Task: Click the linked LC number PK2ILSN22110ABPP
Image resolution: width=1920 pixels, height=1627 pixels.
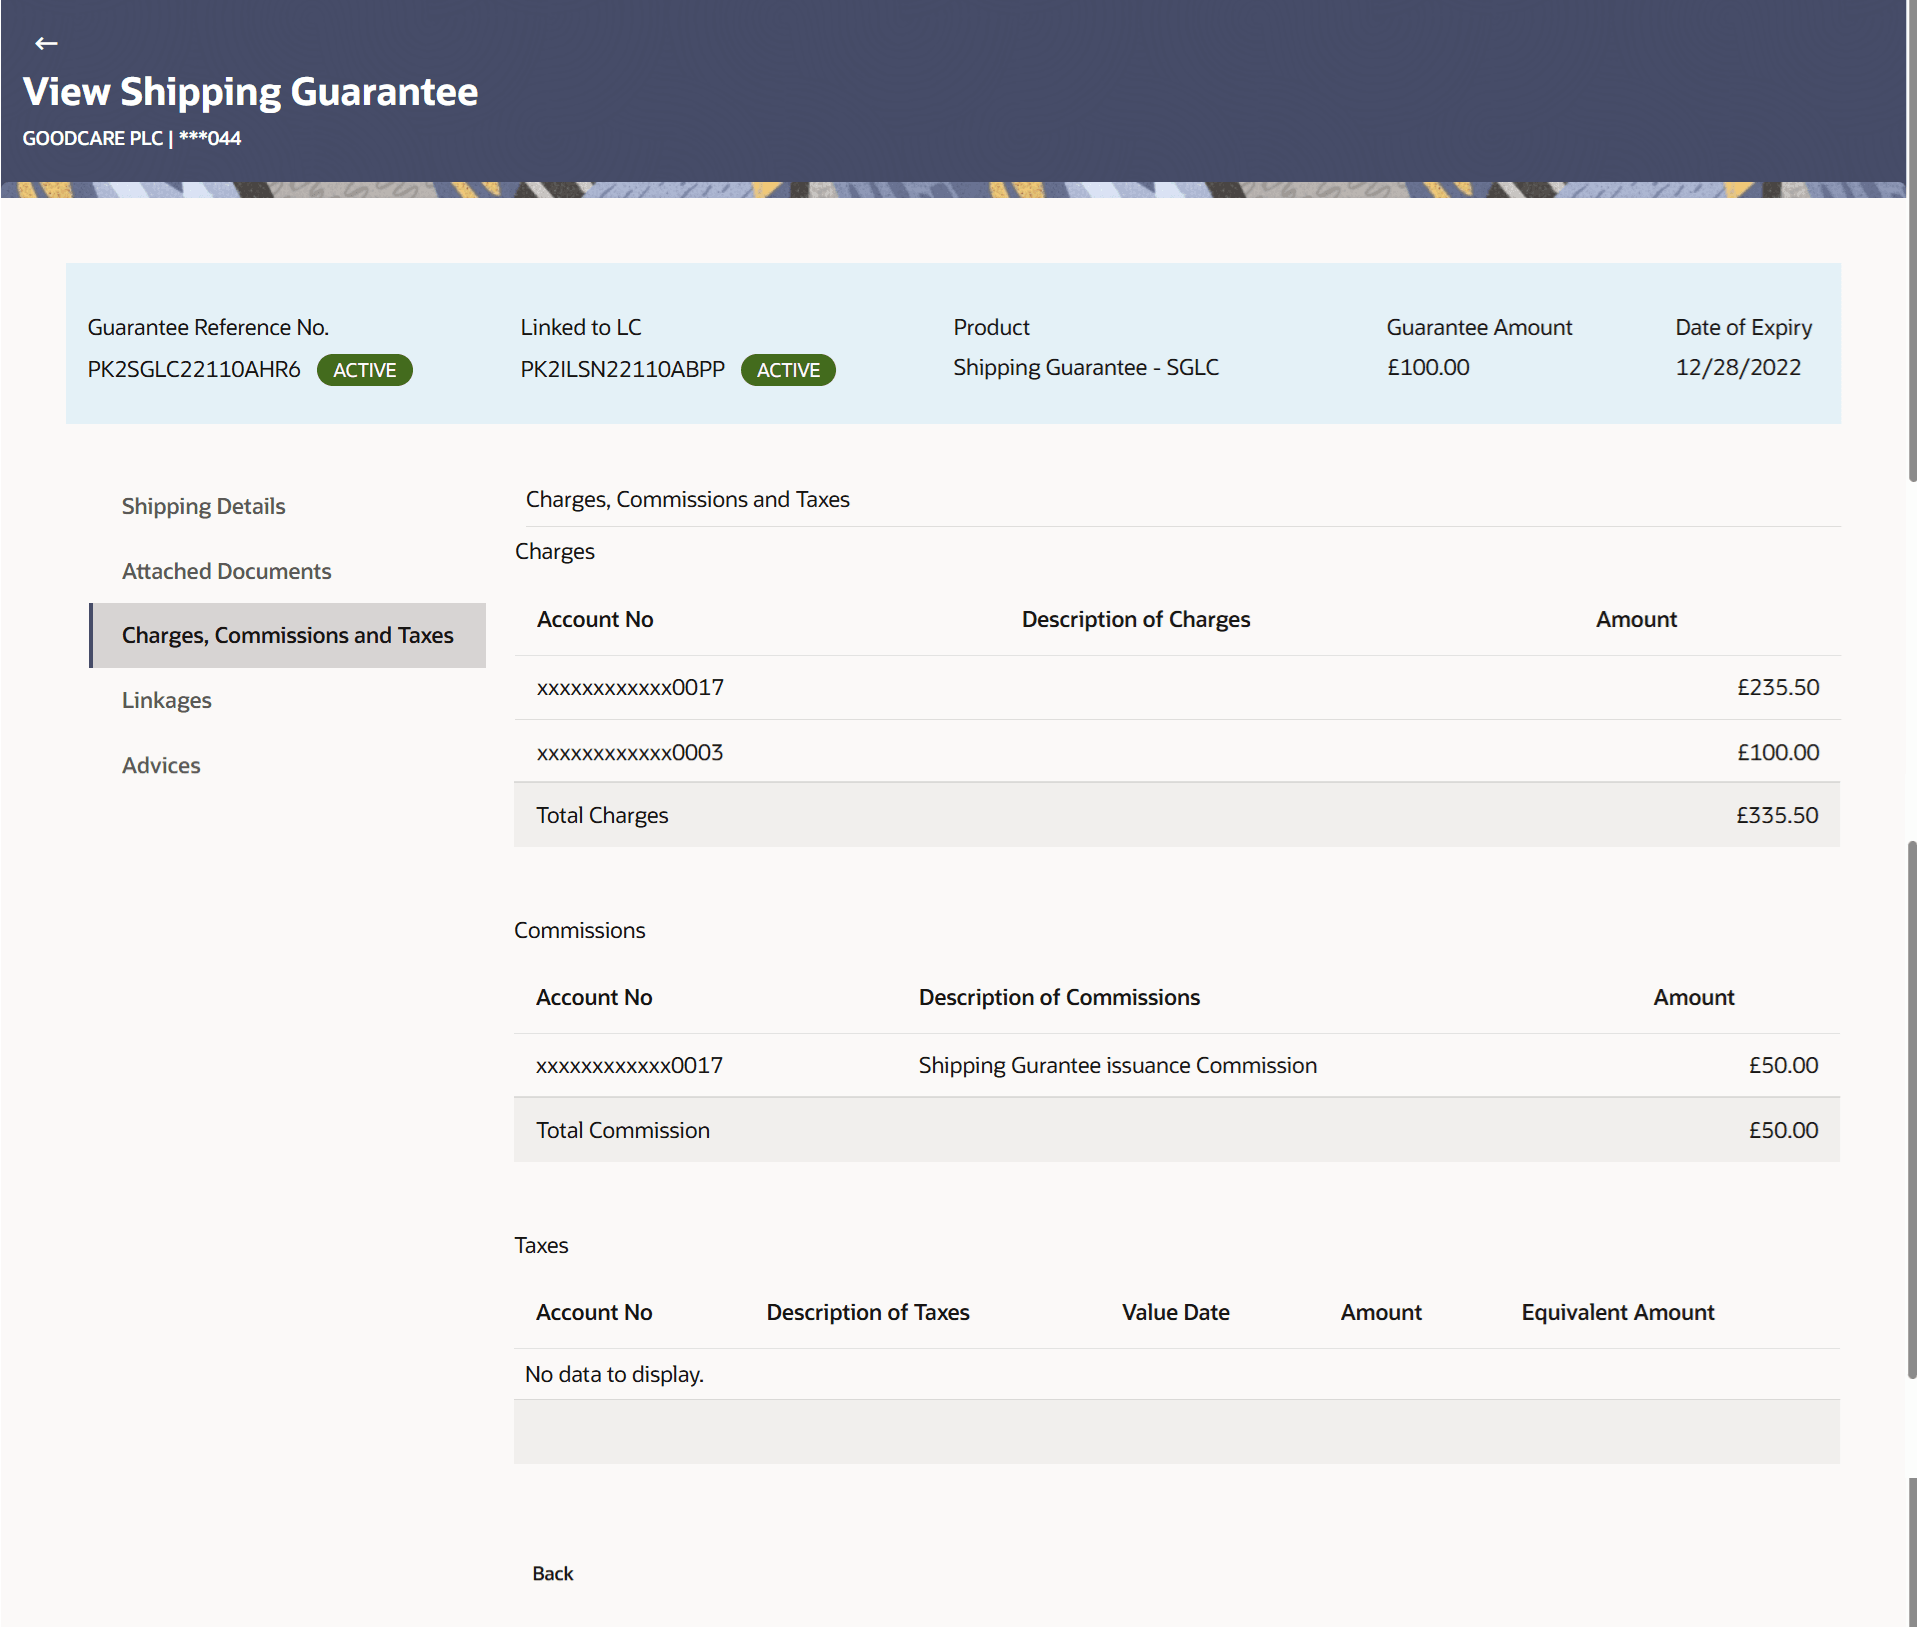Action: click(622, 368)
